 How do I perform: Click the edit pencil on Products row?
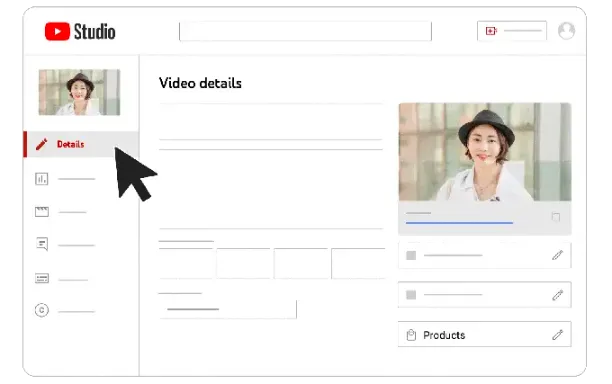pos(557,335)
